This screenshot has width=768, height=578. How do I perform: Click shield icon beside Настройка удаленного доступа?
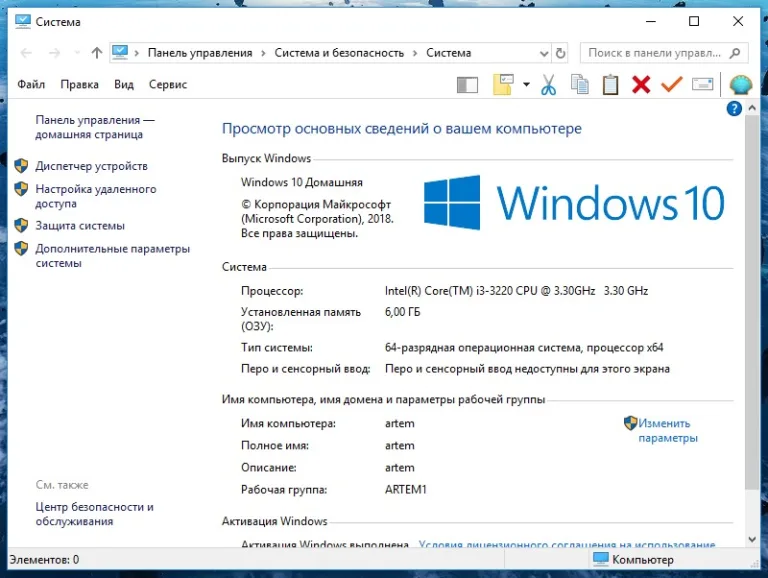pos(21,189)
